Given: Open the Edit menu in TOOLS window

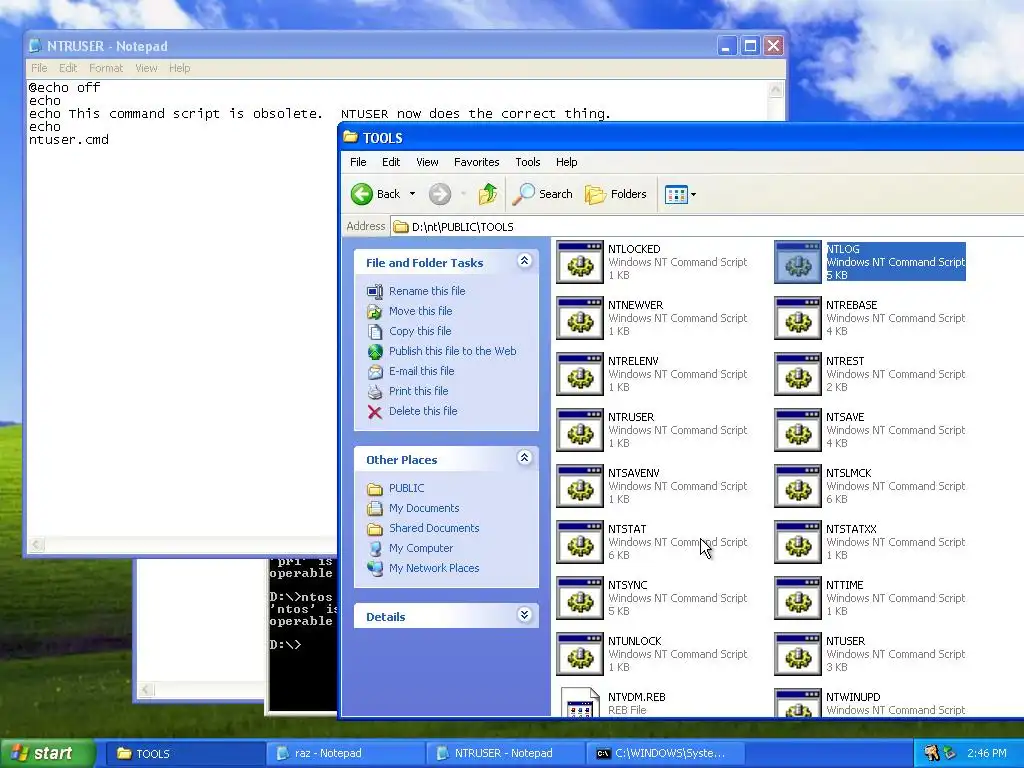Looking at the screenshot, I should [x=391, y=162].
